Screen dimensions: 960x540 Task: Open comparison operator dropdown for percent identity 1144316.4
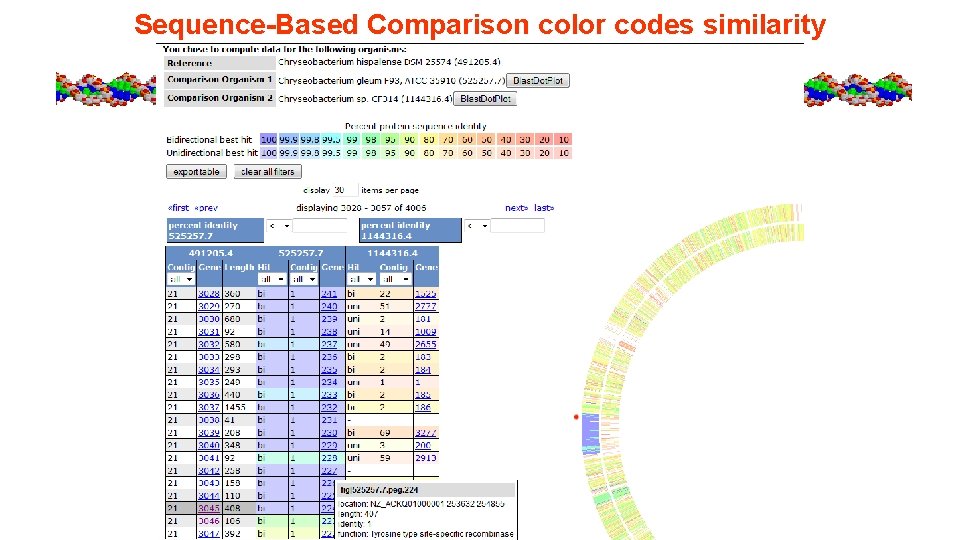tap(477, 226)
